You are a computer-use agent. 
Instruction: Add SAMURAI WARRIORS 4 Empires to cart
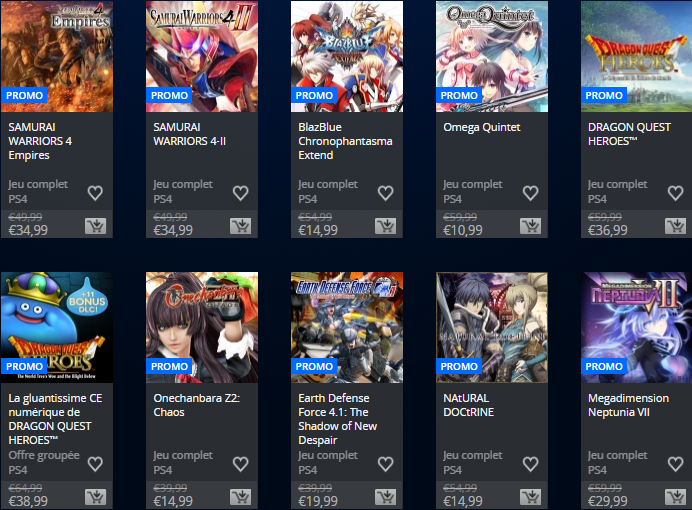pos(95,226)
